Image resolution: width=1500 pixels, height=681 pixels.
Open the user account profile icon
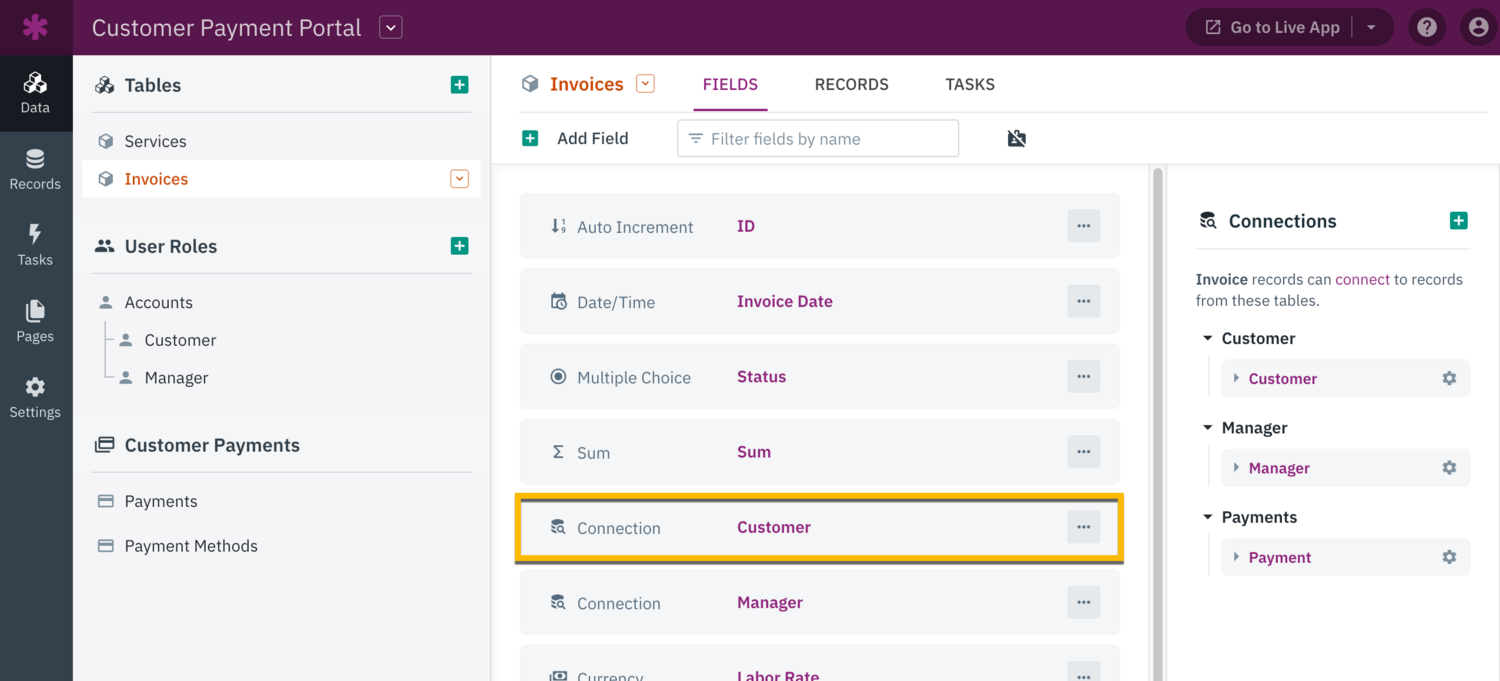(1478, 27)
